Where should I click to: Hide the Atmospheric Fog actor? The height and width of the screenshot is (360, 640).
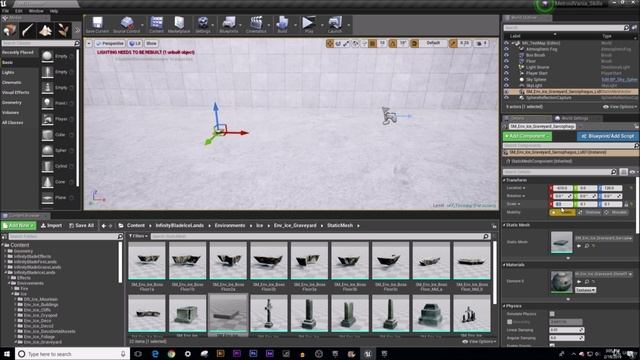[507, 49]
